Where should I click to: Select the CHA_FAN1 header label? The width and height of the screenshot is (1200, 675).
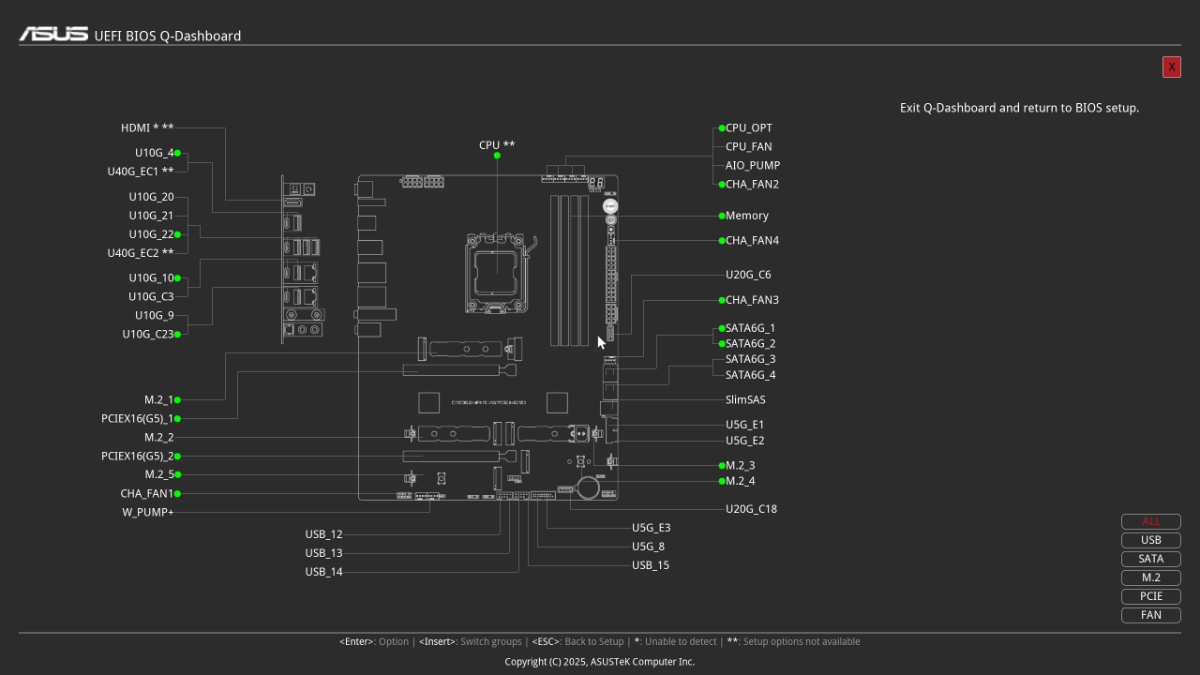(x=146, y=494)
